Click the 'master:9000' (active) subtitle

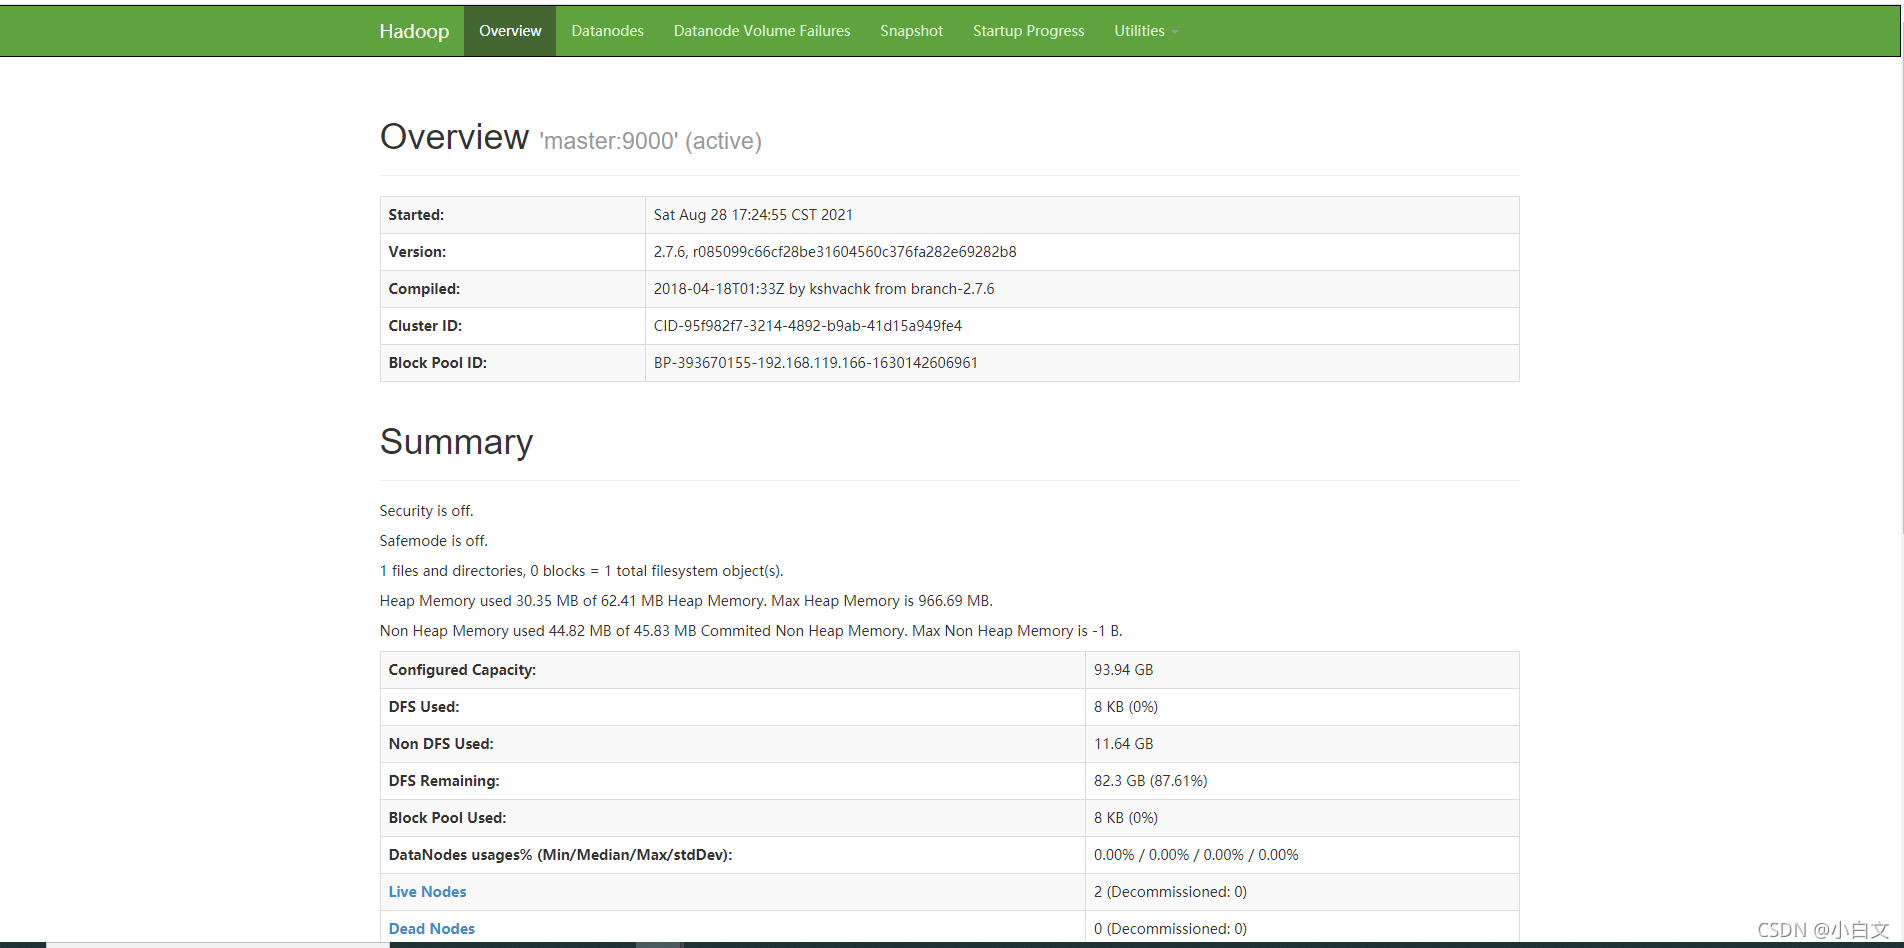pos(651,141)
